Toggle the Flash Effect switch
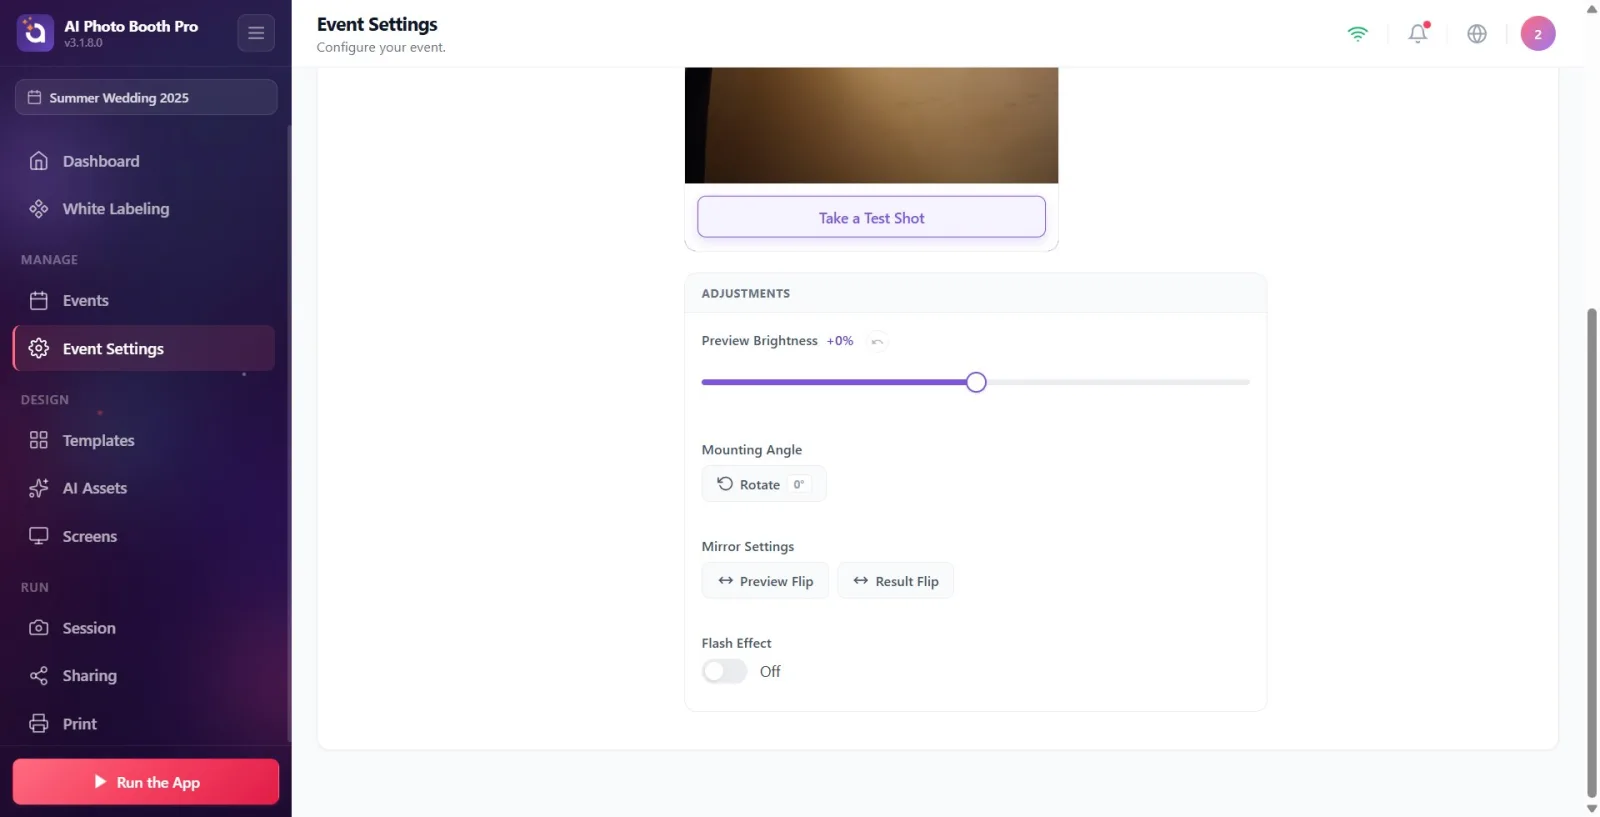Screen dimensions: 1600x817 [x=724, y=671]
